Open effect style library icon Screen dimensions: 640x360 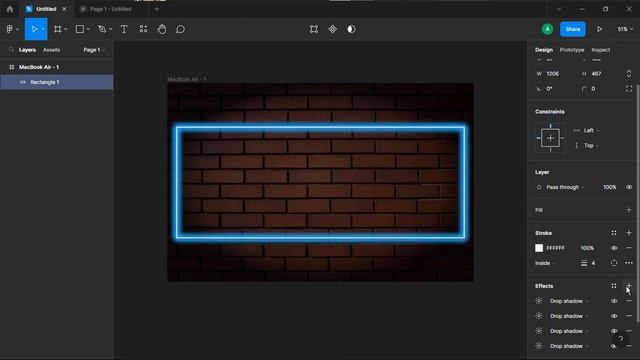(x=613, y=286)
